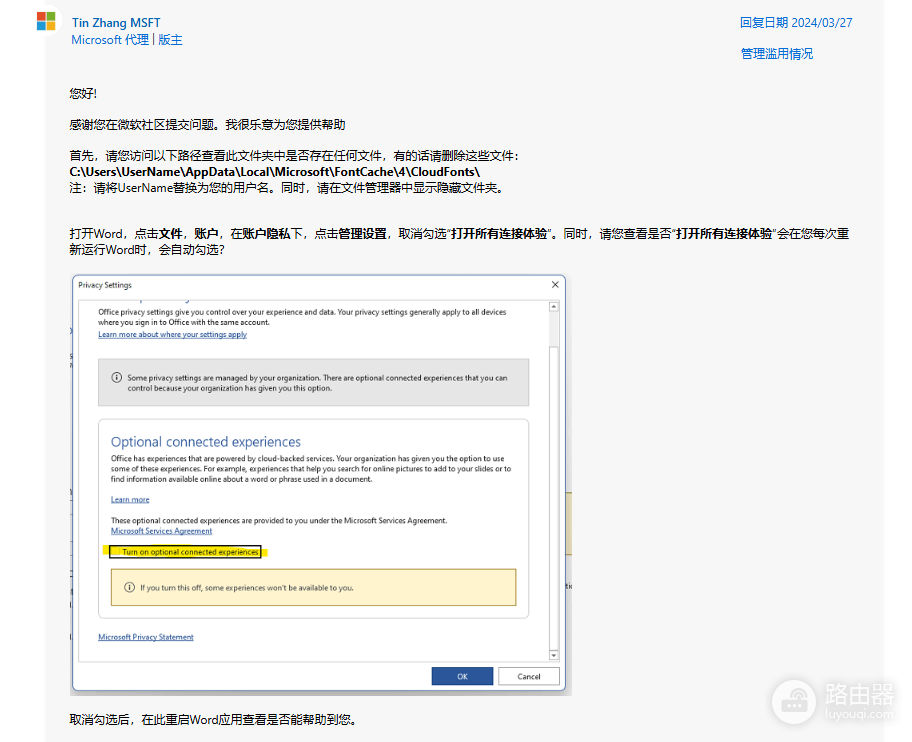
Task: Click the 您好! greeting text
Action: pos(83,94)
